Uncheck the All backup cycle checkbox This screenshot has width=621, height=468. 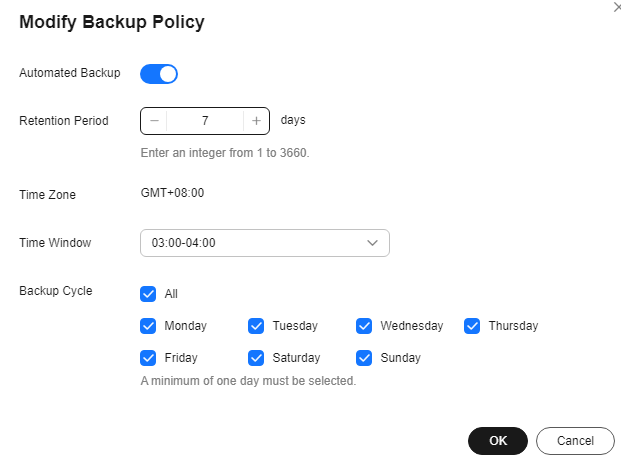149,294
